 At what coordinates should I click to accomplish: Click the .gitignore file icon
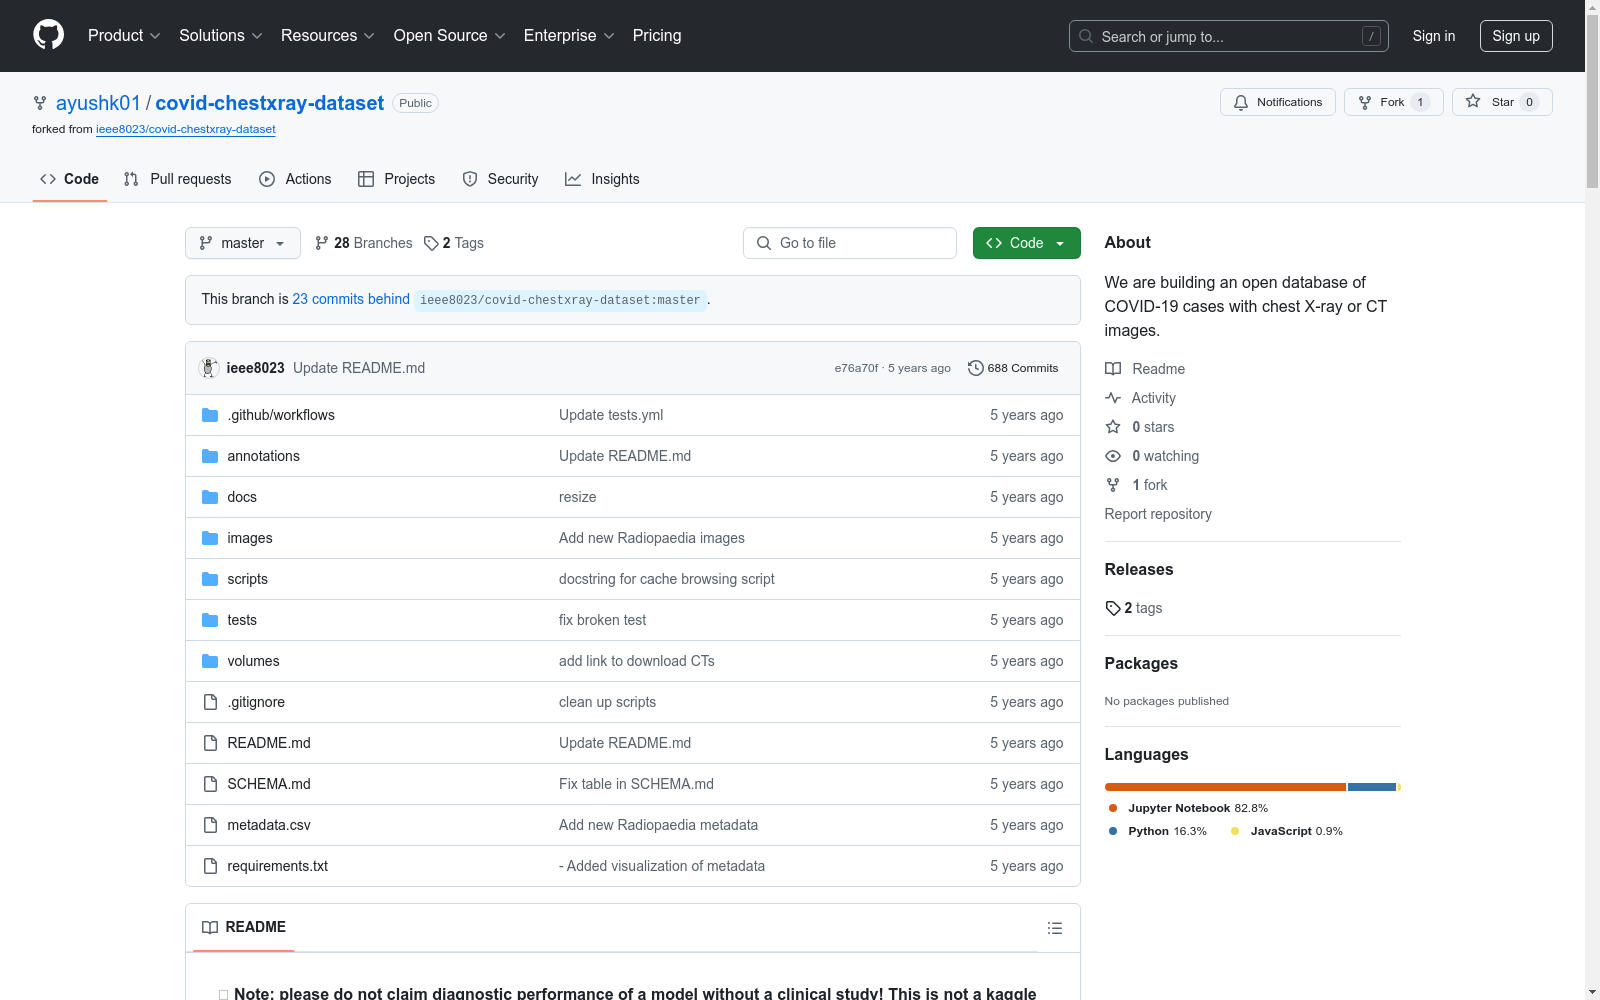(x=210, y=702)
